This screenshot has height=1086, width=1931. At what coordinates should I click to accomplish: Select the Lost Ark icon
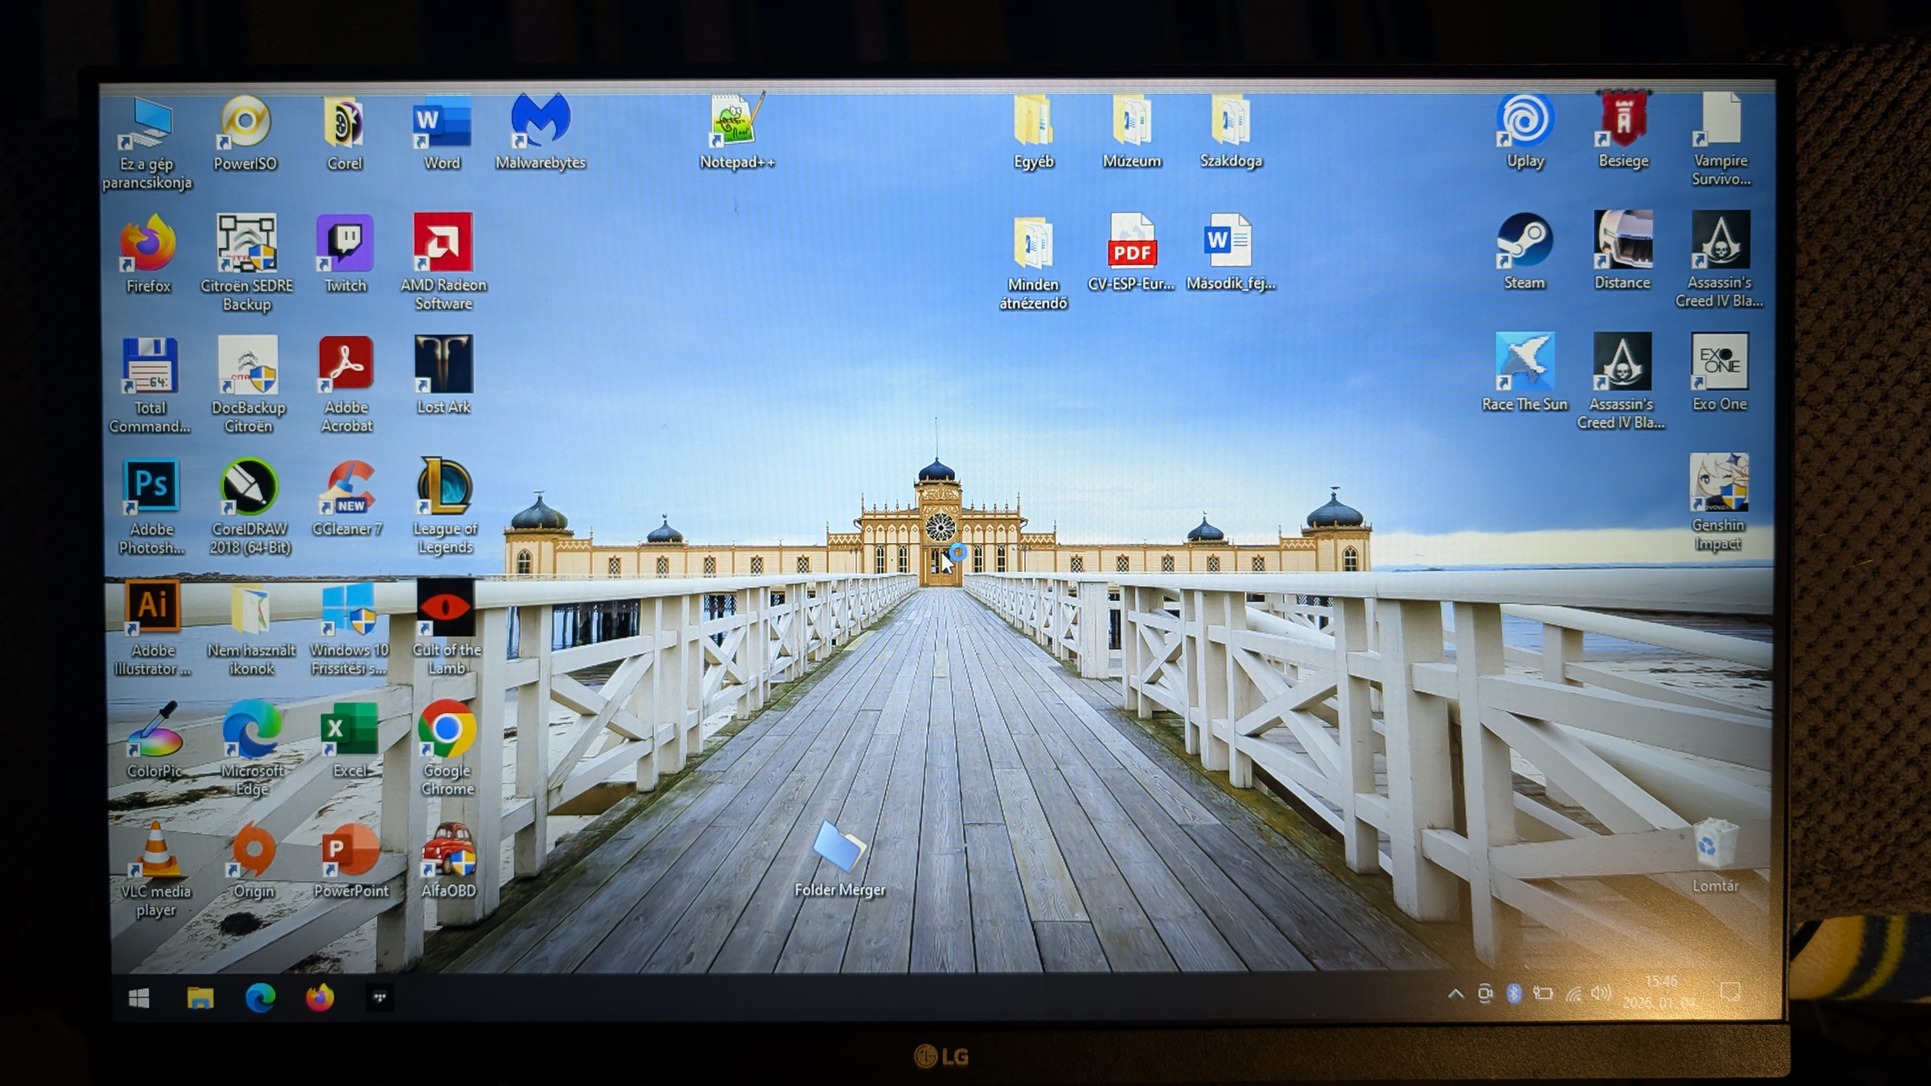click(x=443, y=366)
